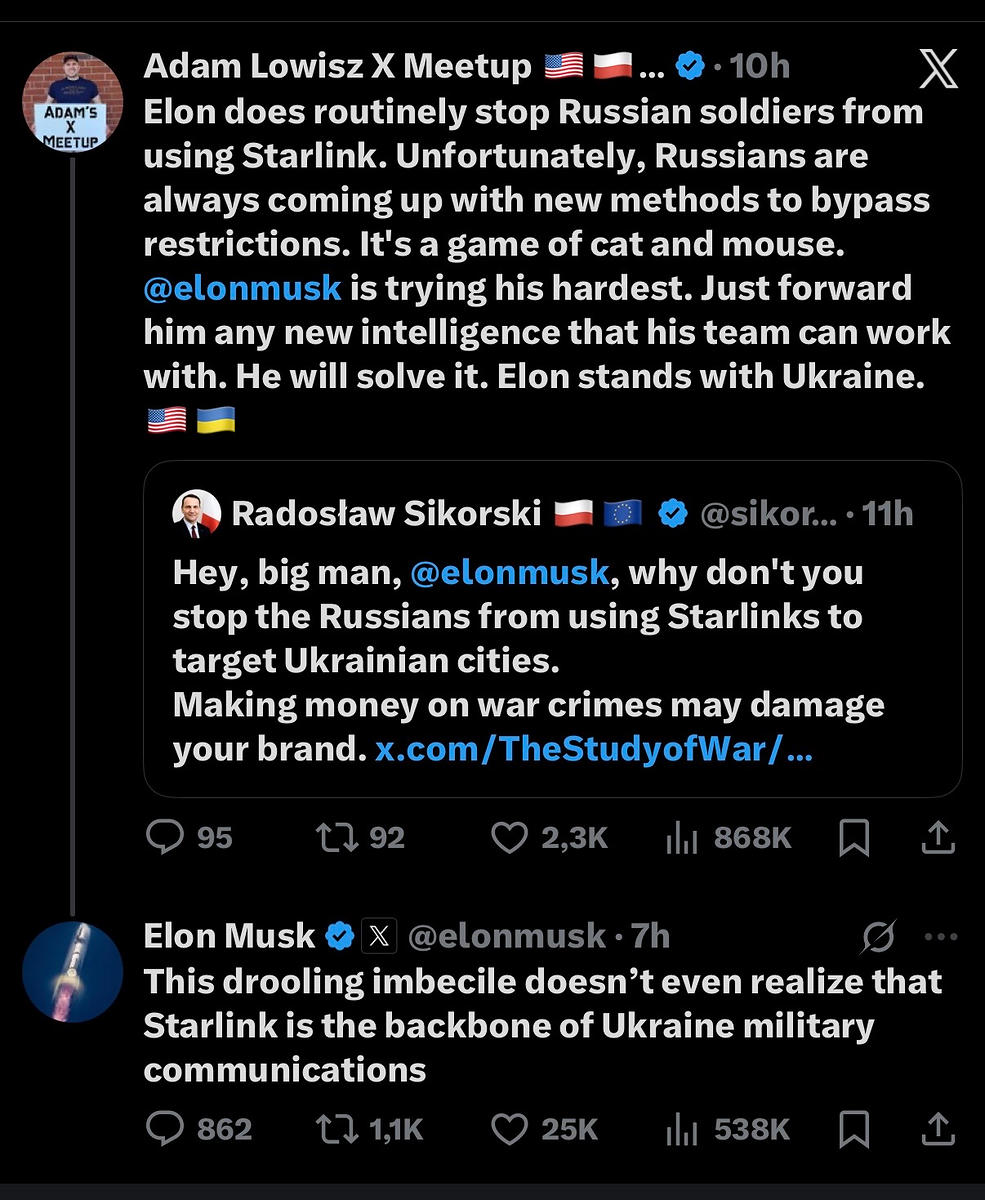Bookmark Adam Lowisz's post
The image size is (985, 1200).
(x=854, y=838)
